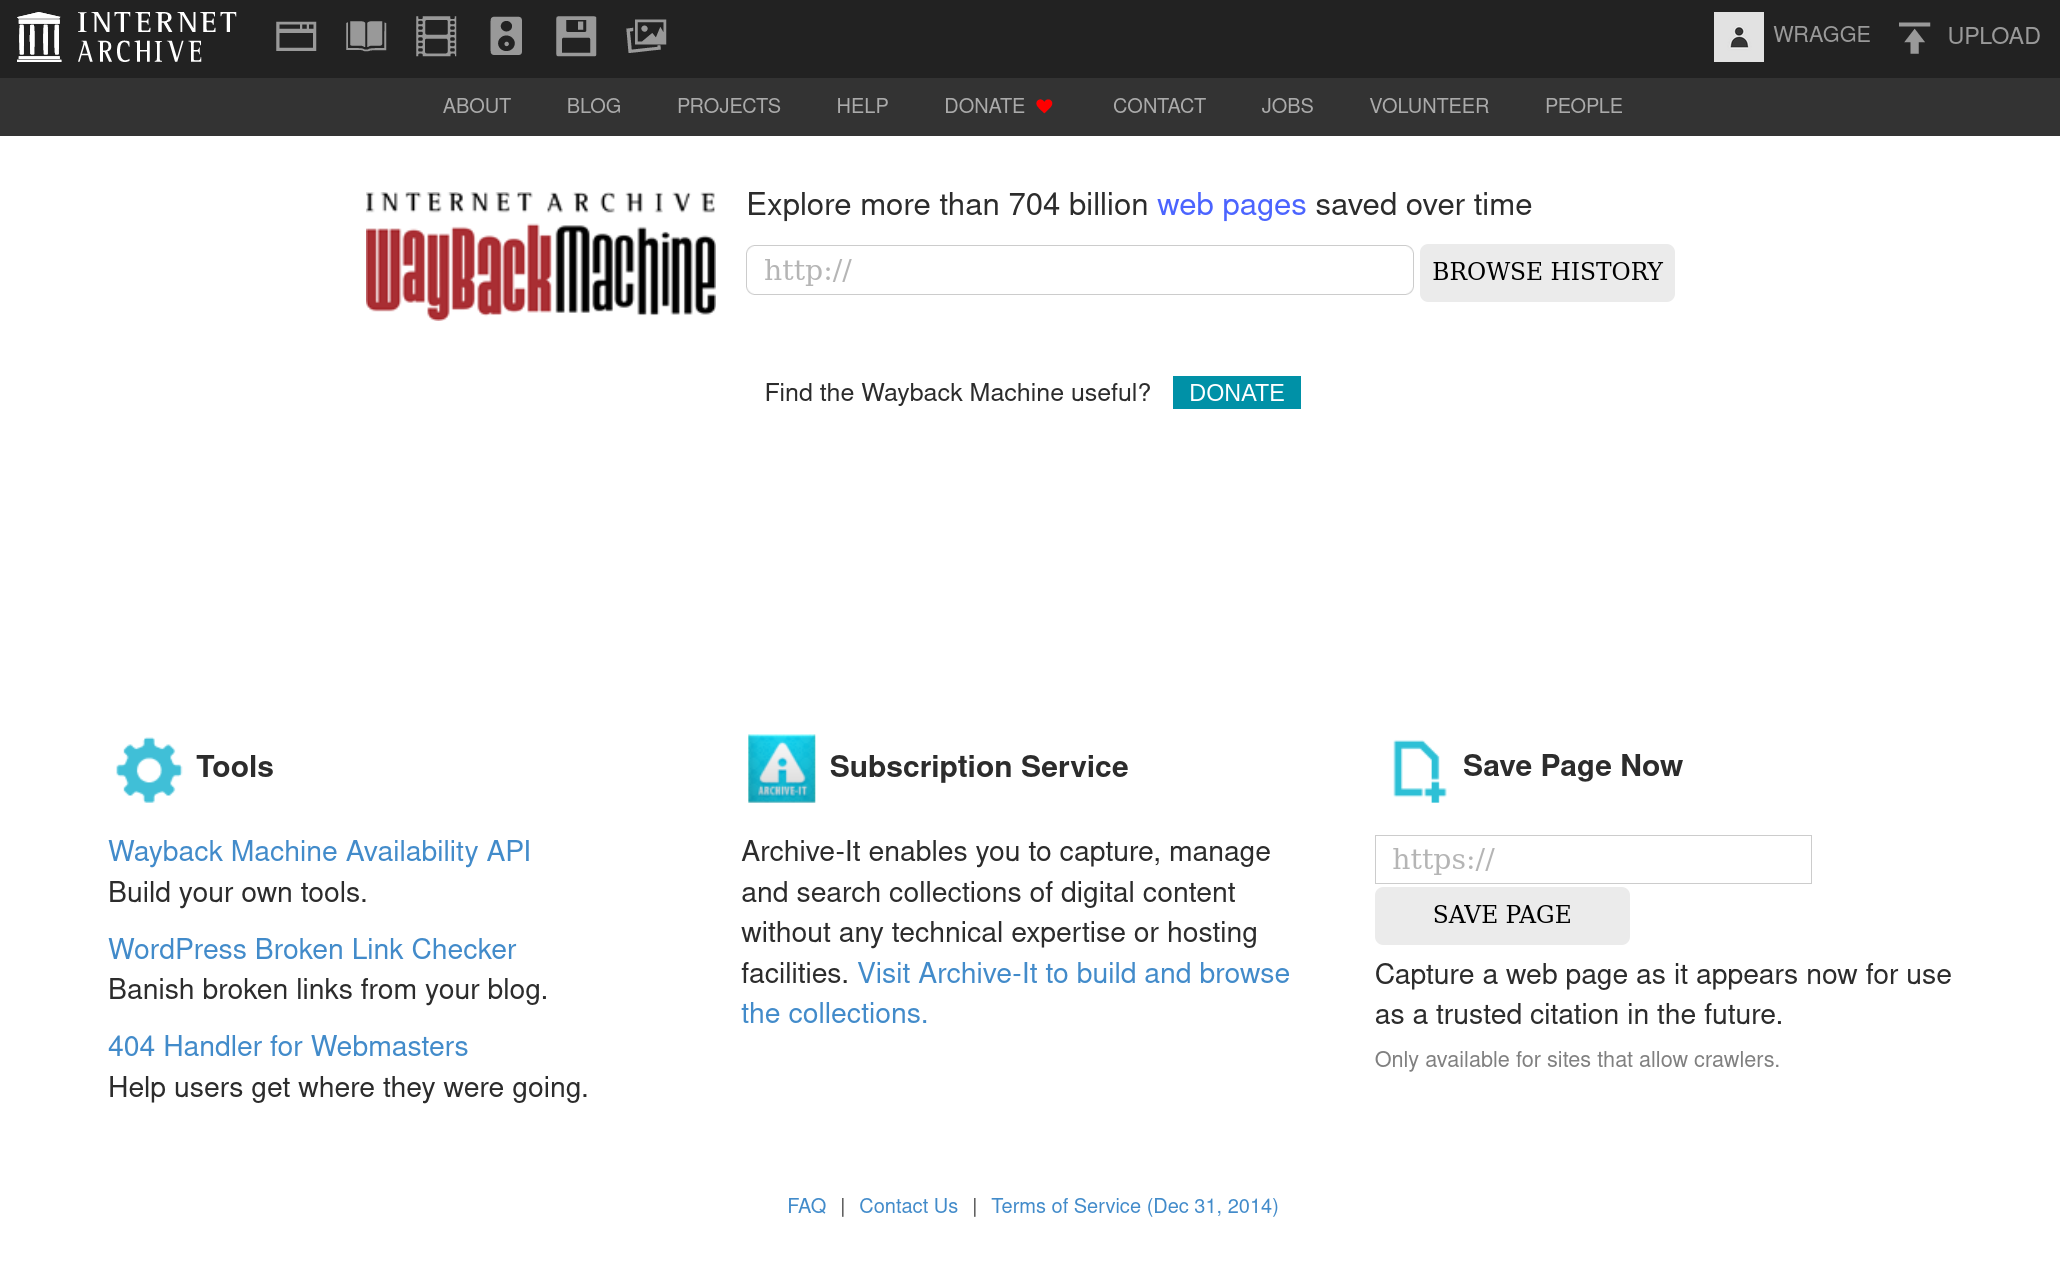Click the Archive-It logo icon
Viewport: 2060px width, 1273px height.
pyautogui.click(x=781, y=768)
